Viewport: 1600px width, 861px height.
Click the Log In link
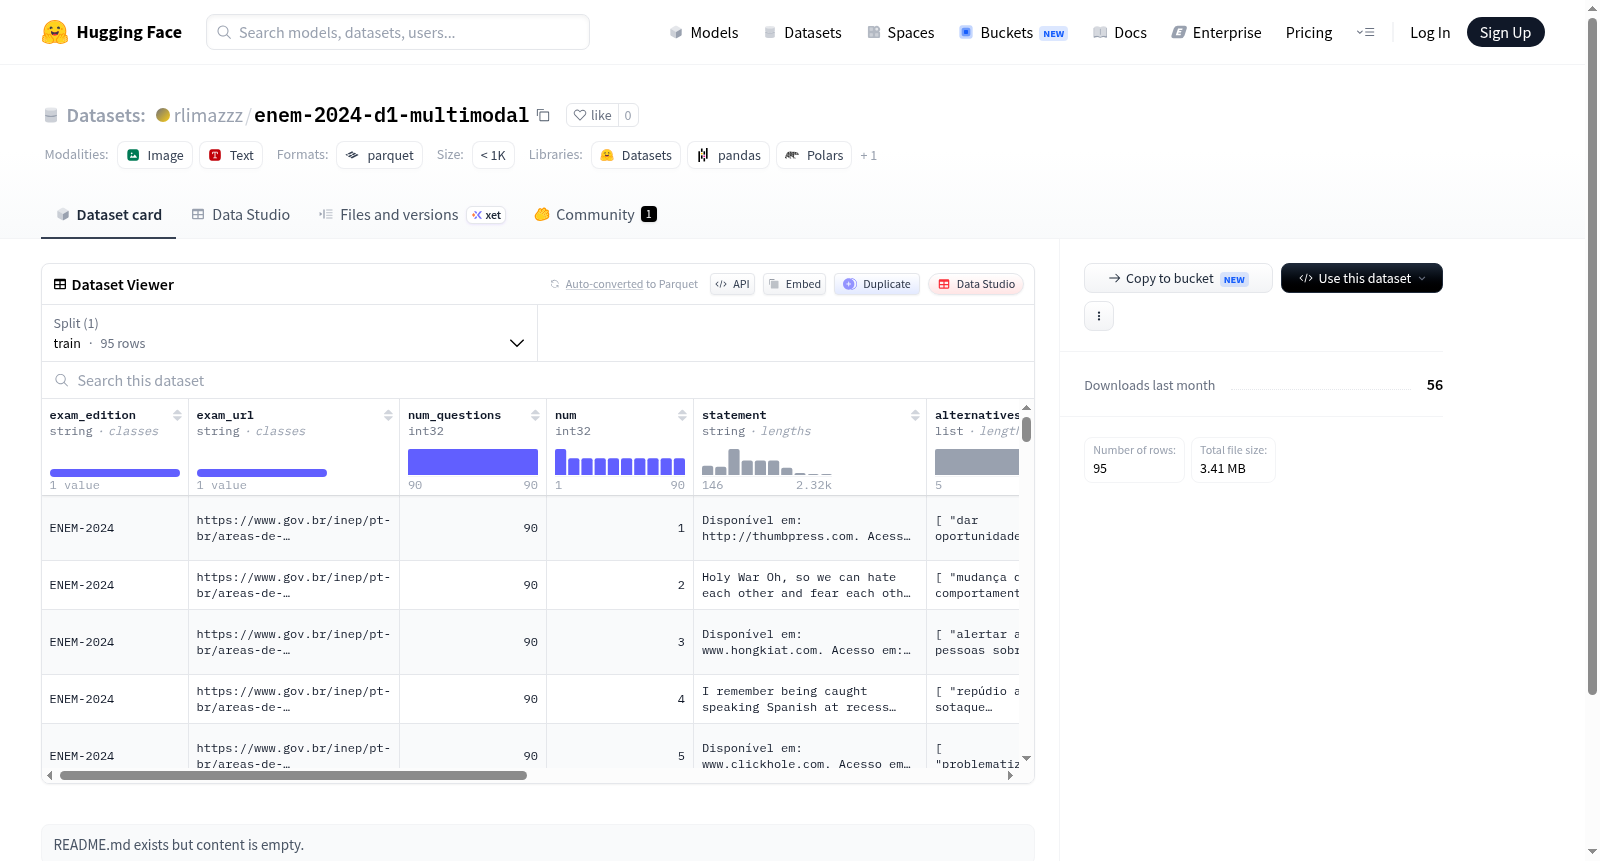pyautogui.click(x=1430, y=33)
